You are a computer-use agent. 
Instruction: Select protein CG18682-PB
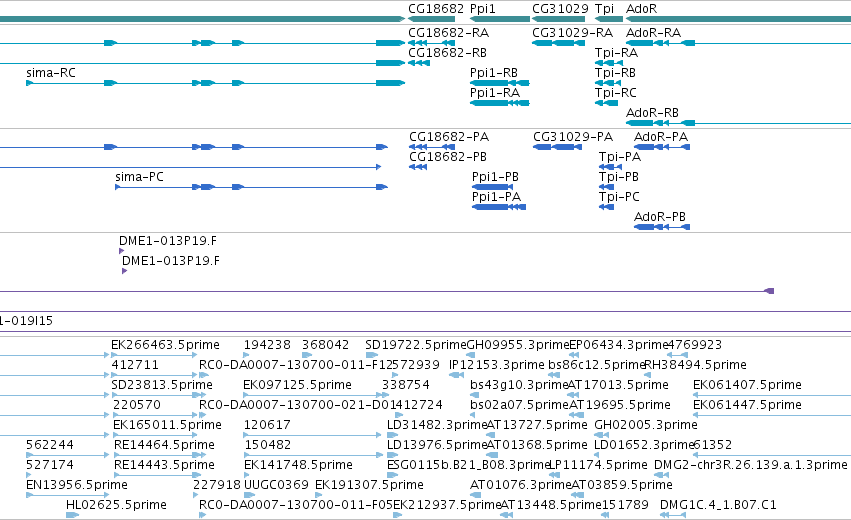pyautogui.click(x=448, y=157)
